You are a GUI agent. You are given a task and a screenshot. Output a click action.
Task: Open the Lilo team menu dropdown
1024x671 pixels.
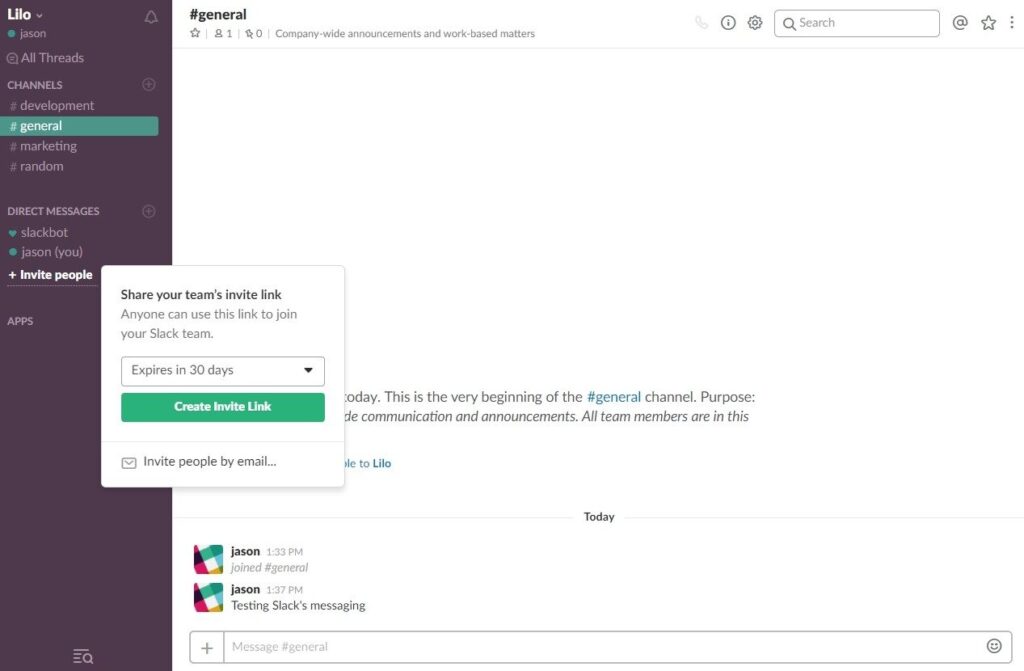[x=25, y=14]
